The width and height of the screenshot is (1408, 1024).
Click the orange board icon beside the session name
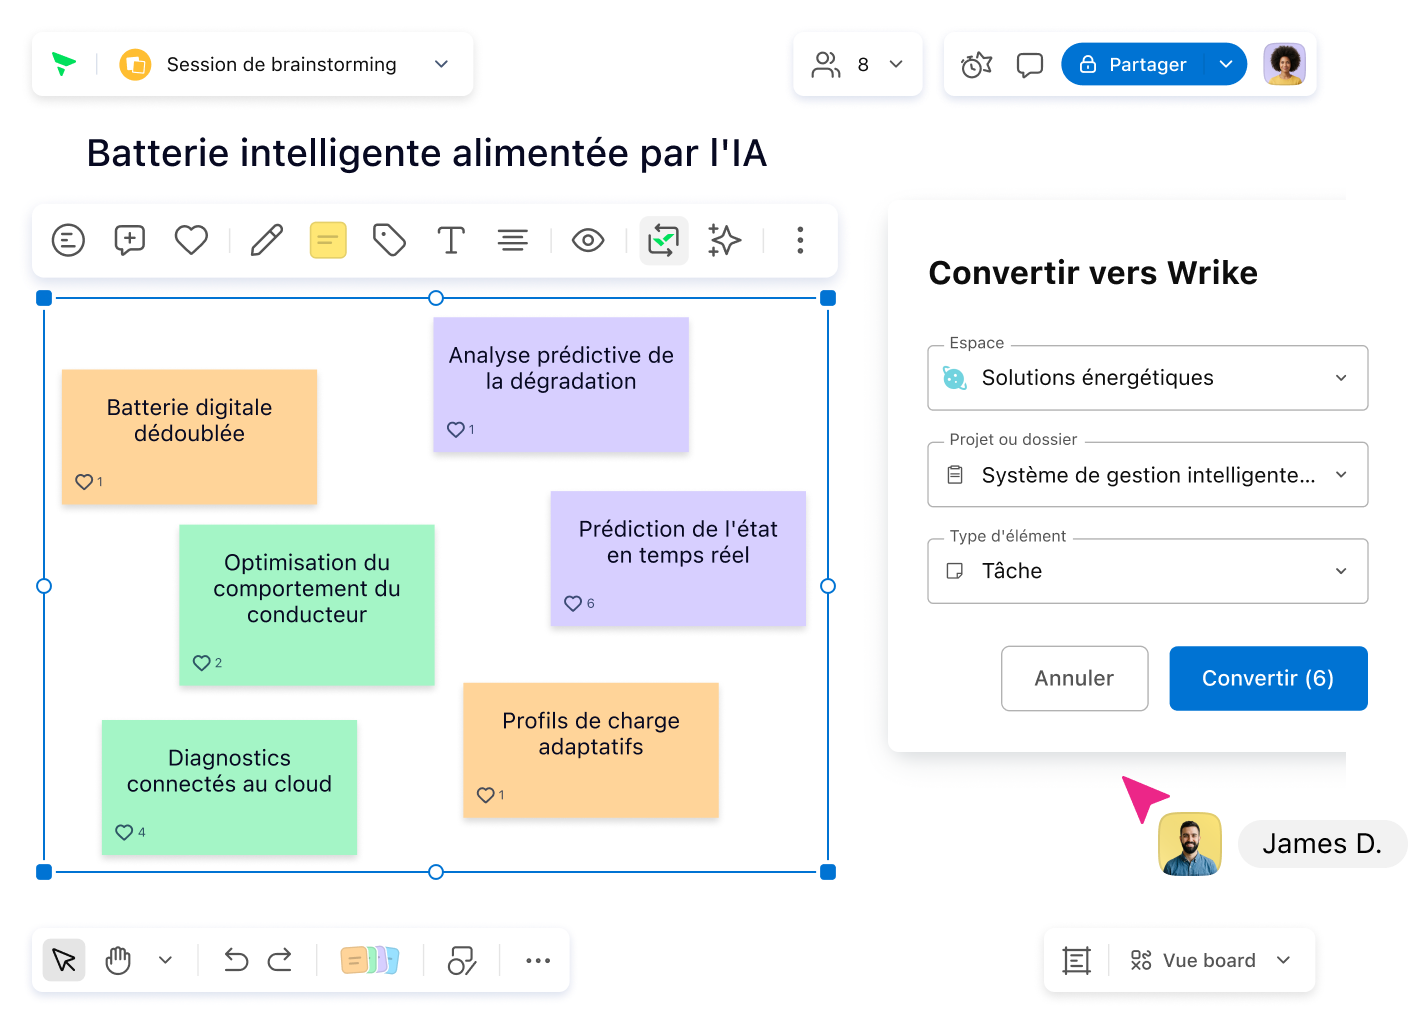coord(135,64)
